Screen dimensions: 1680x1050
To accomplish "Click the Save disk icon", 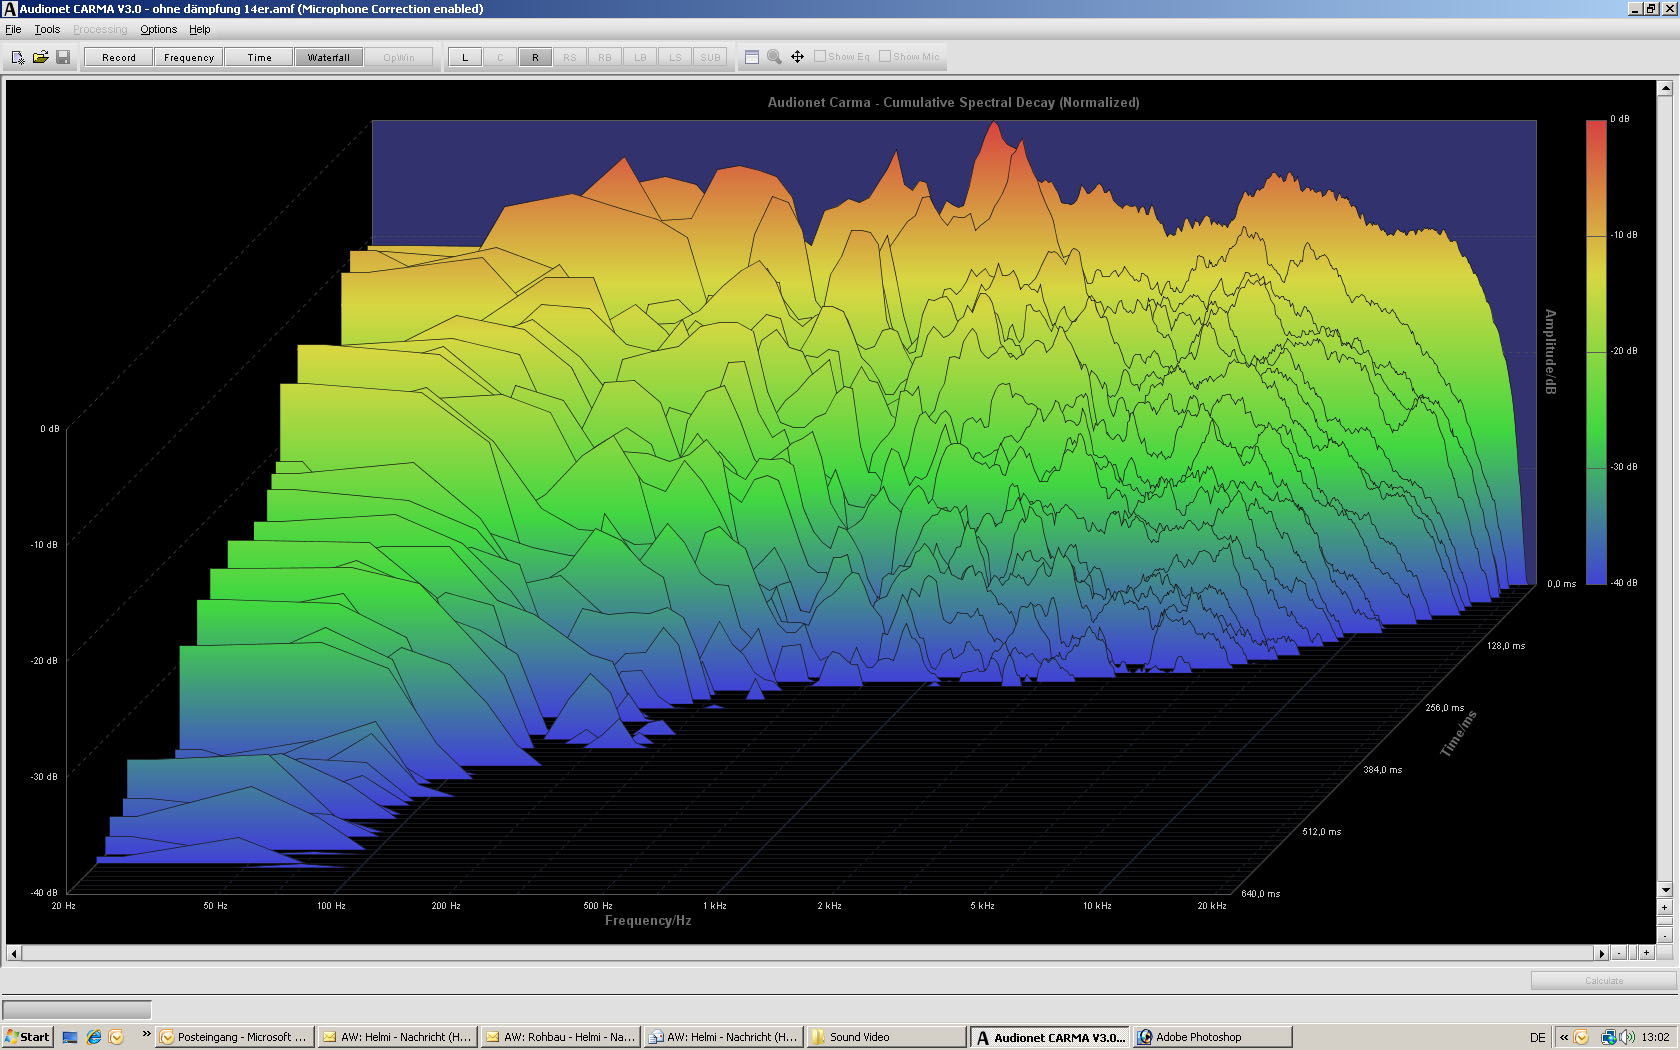I will click(62, 57).
